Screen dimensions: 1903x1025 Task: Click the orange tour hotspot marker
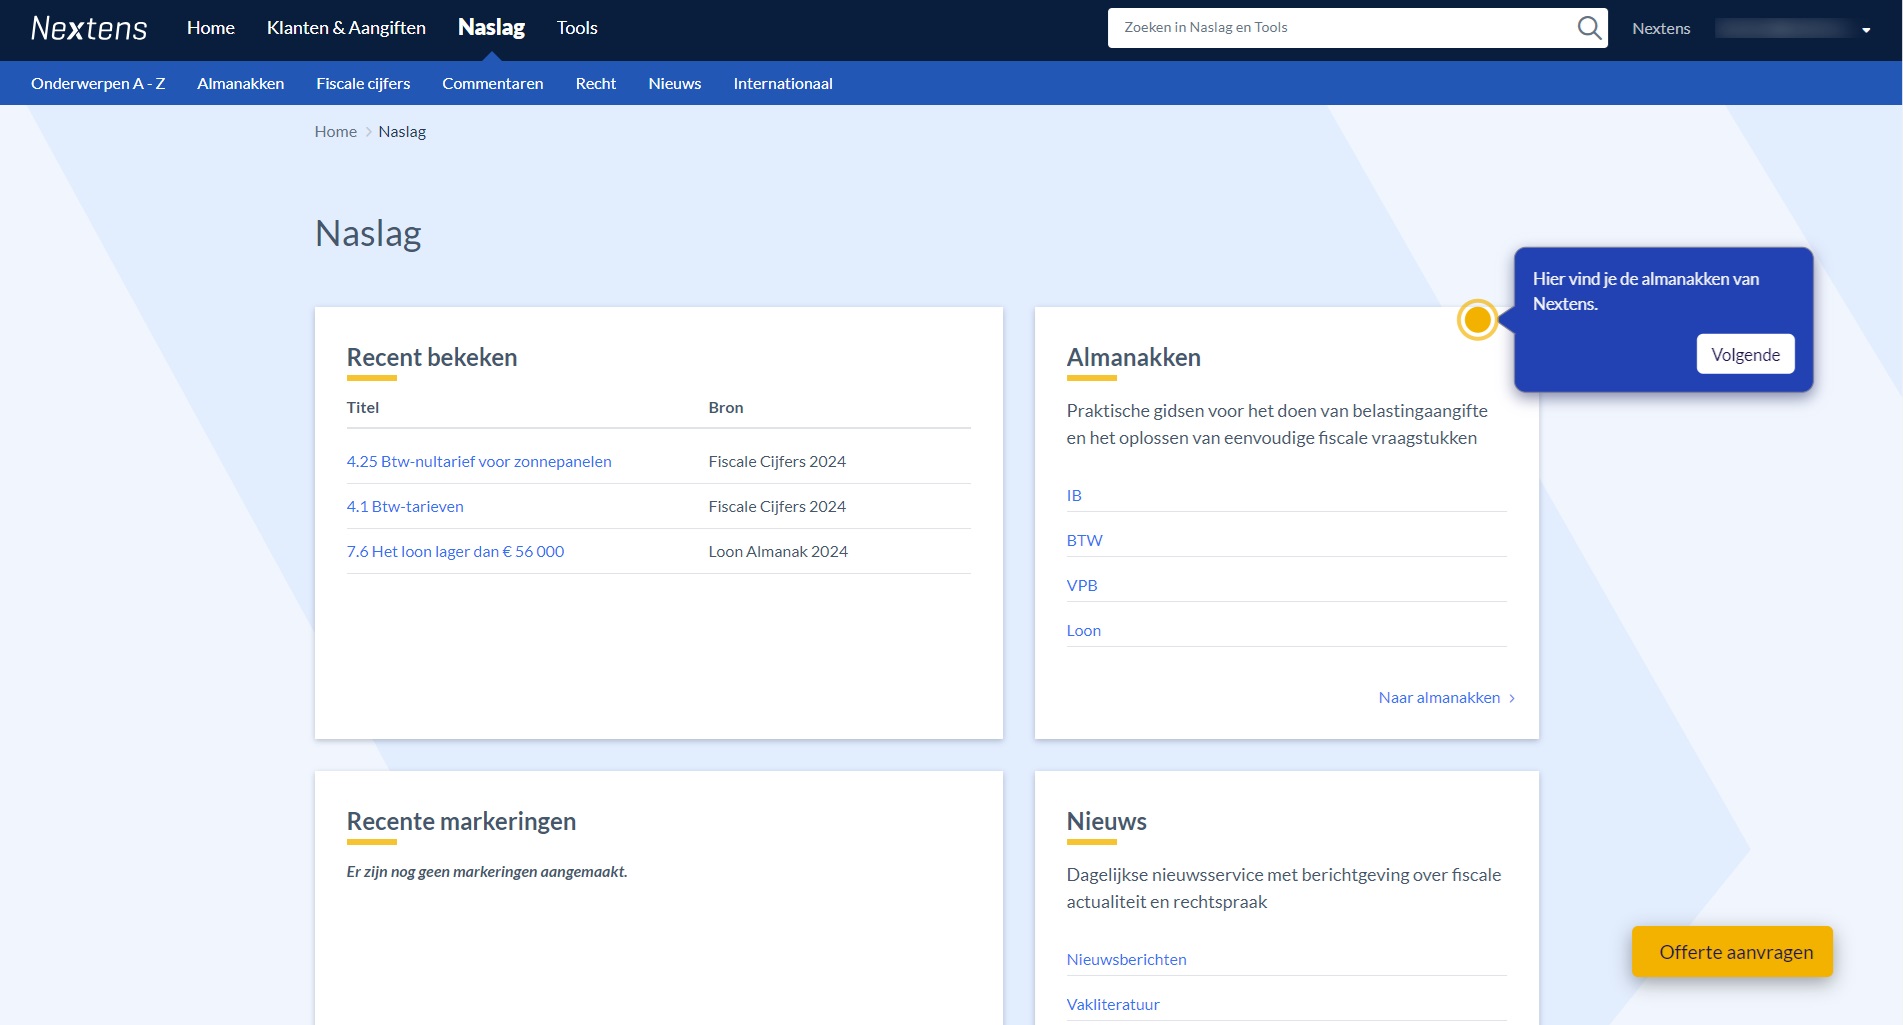1477,320
